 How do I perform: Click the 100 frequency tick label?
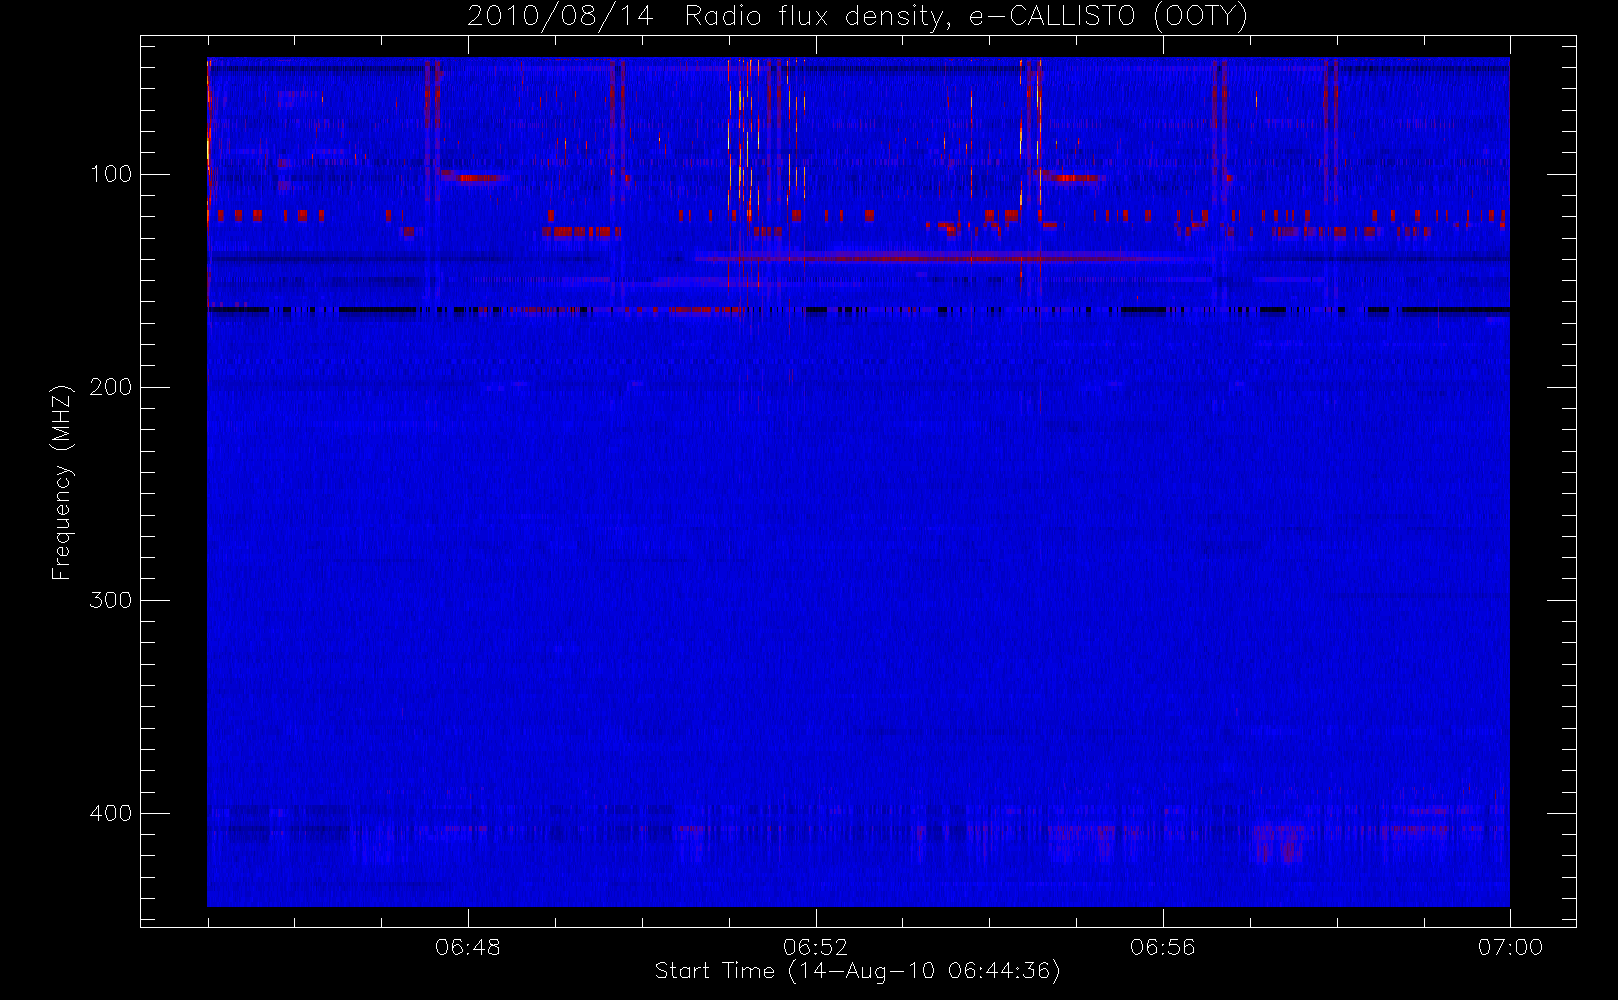click(x=111, y=174)
